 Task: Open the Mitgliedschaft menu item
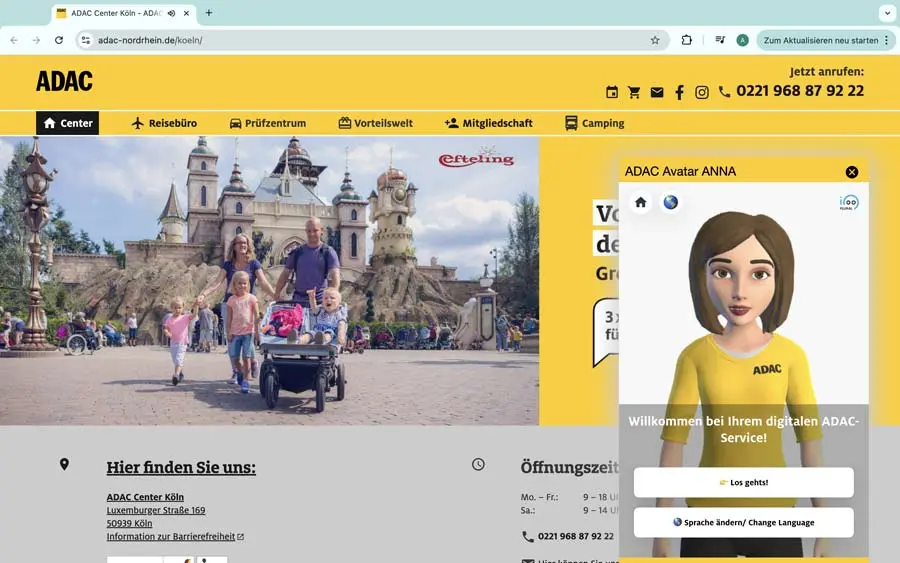coord(488,123)
